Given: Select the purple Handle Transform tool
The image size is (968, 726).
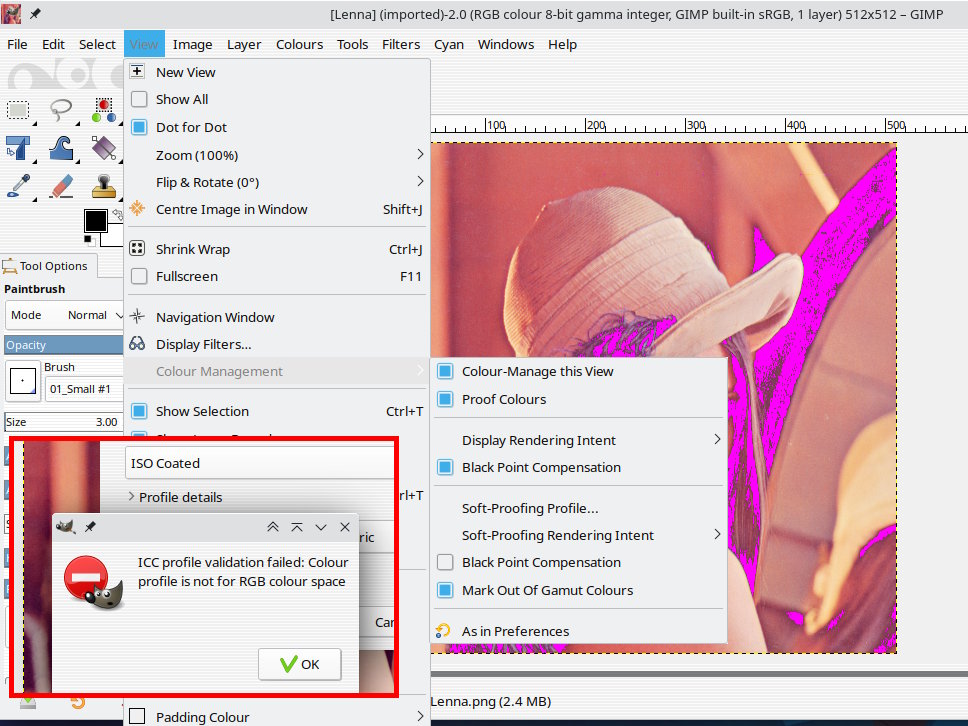Looking at the screenshot, I should (104, 148).
